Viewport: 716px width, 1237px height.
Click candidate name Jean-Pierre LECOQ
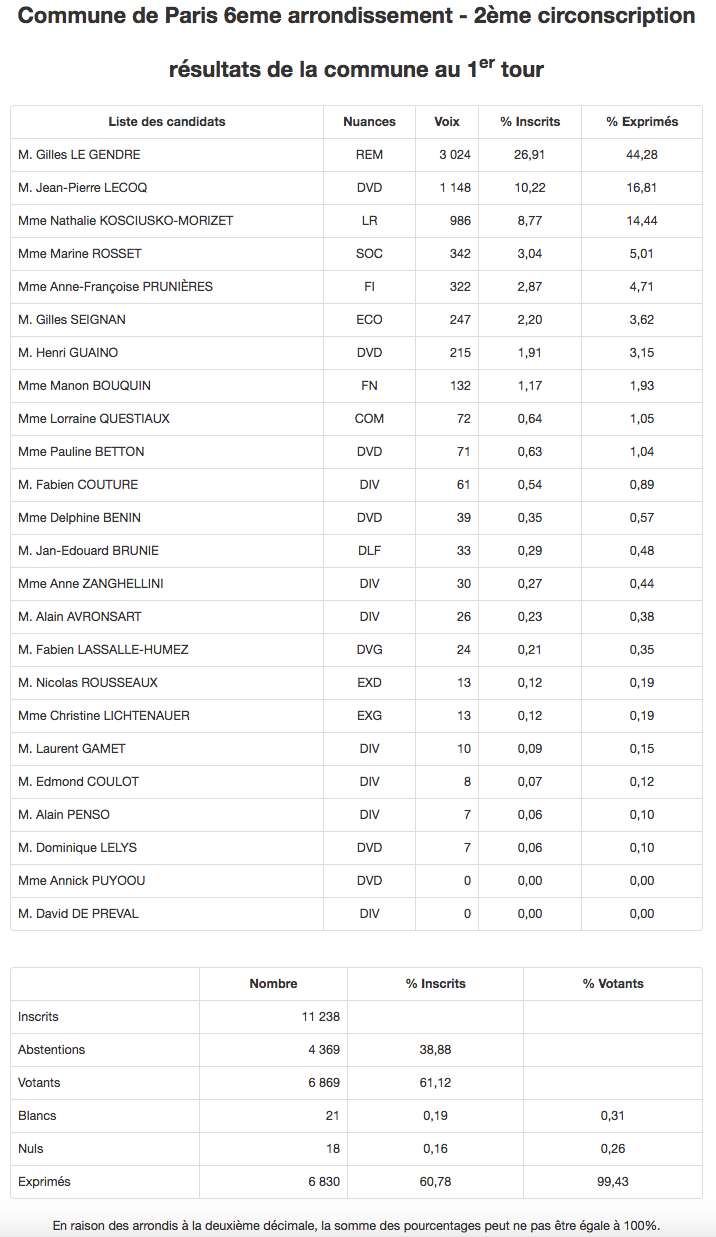pyautogui.click(x=83, y=188)
